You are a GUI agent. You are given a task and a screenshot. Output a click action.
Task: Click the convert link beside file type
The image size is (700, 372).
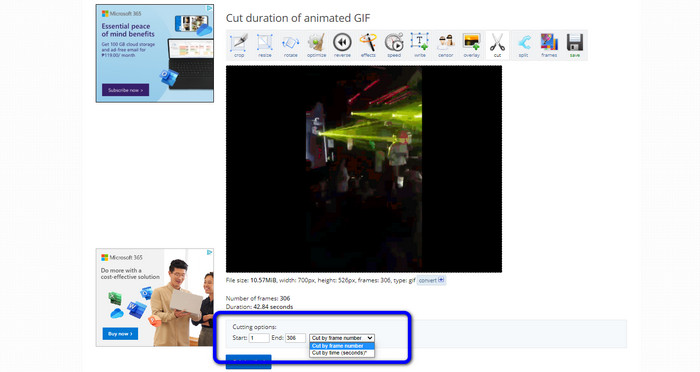[x=431, y=280]
